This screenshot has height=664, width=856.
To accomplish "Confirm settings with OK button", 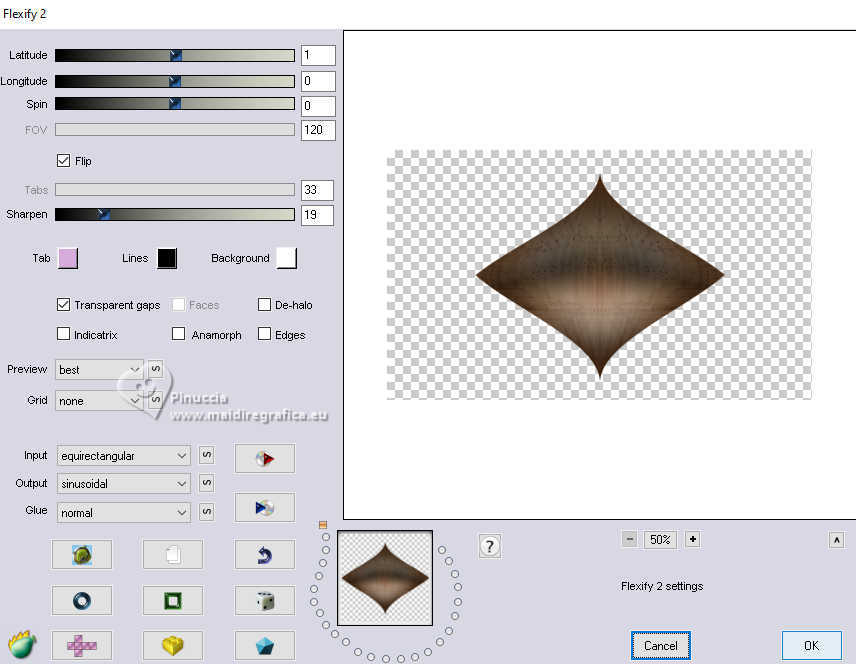I will click(812, 645).
